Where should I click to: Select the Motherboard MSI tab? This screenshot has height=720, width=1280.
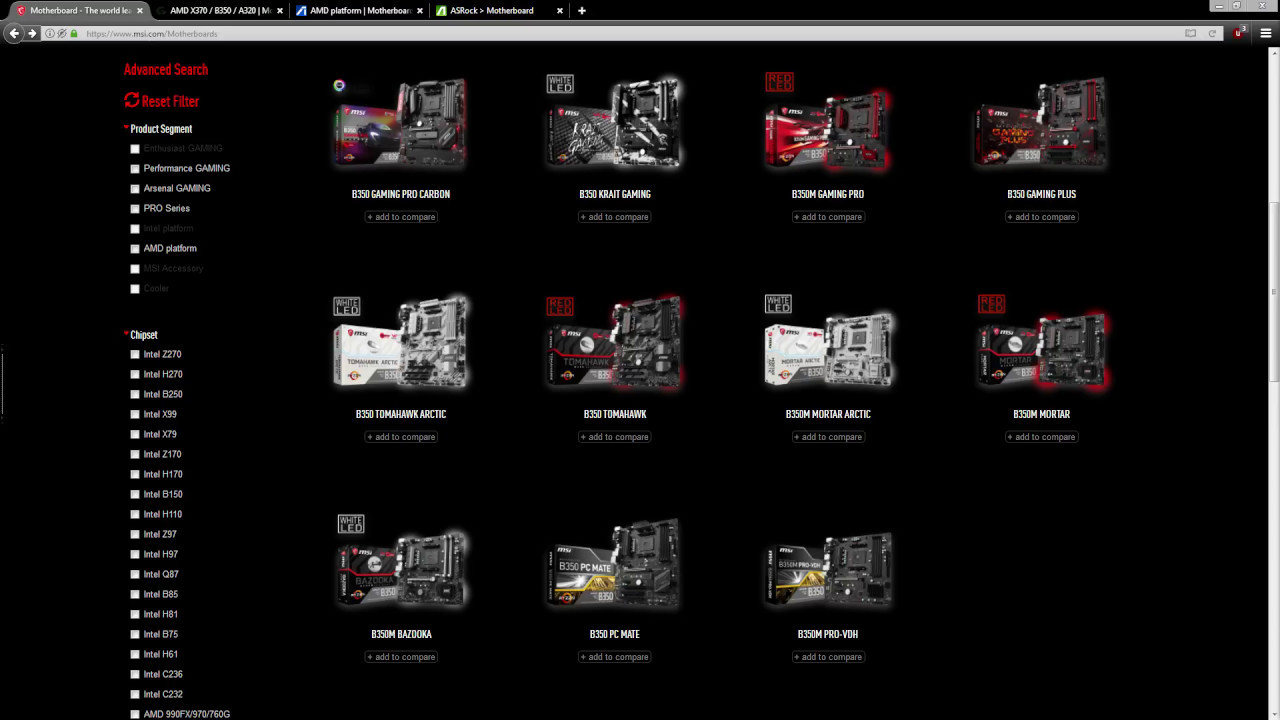(x=80, y=10)
